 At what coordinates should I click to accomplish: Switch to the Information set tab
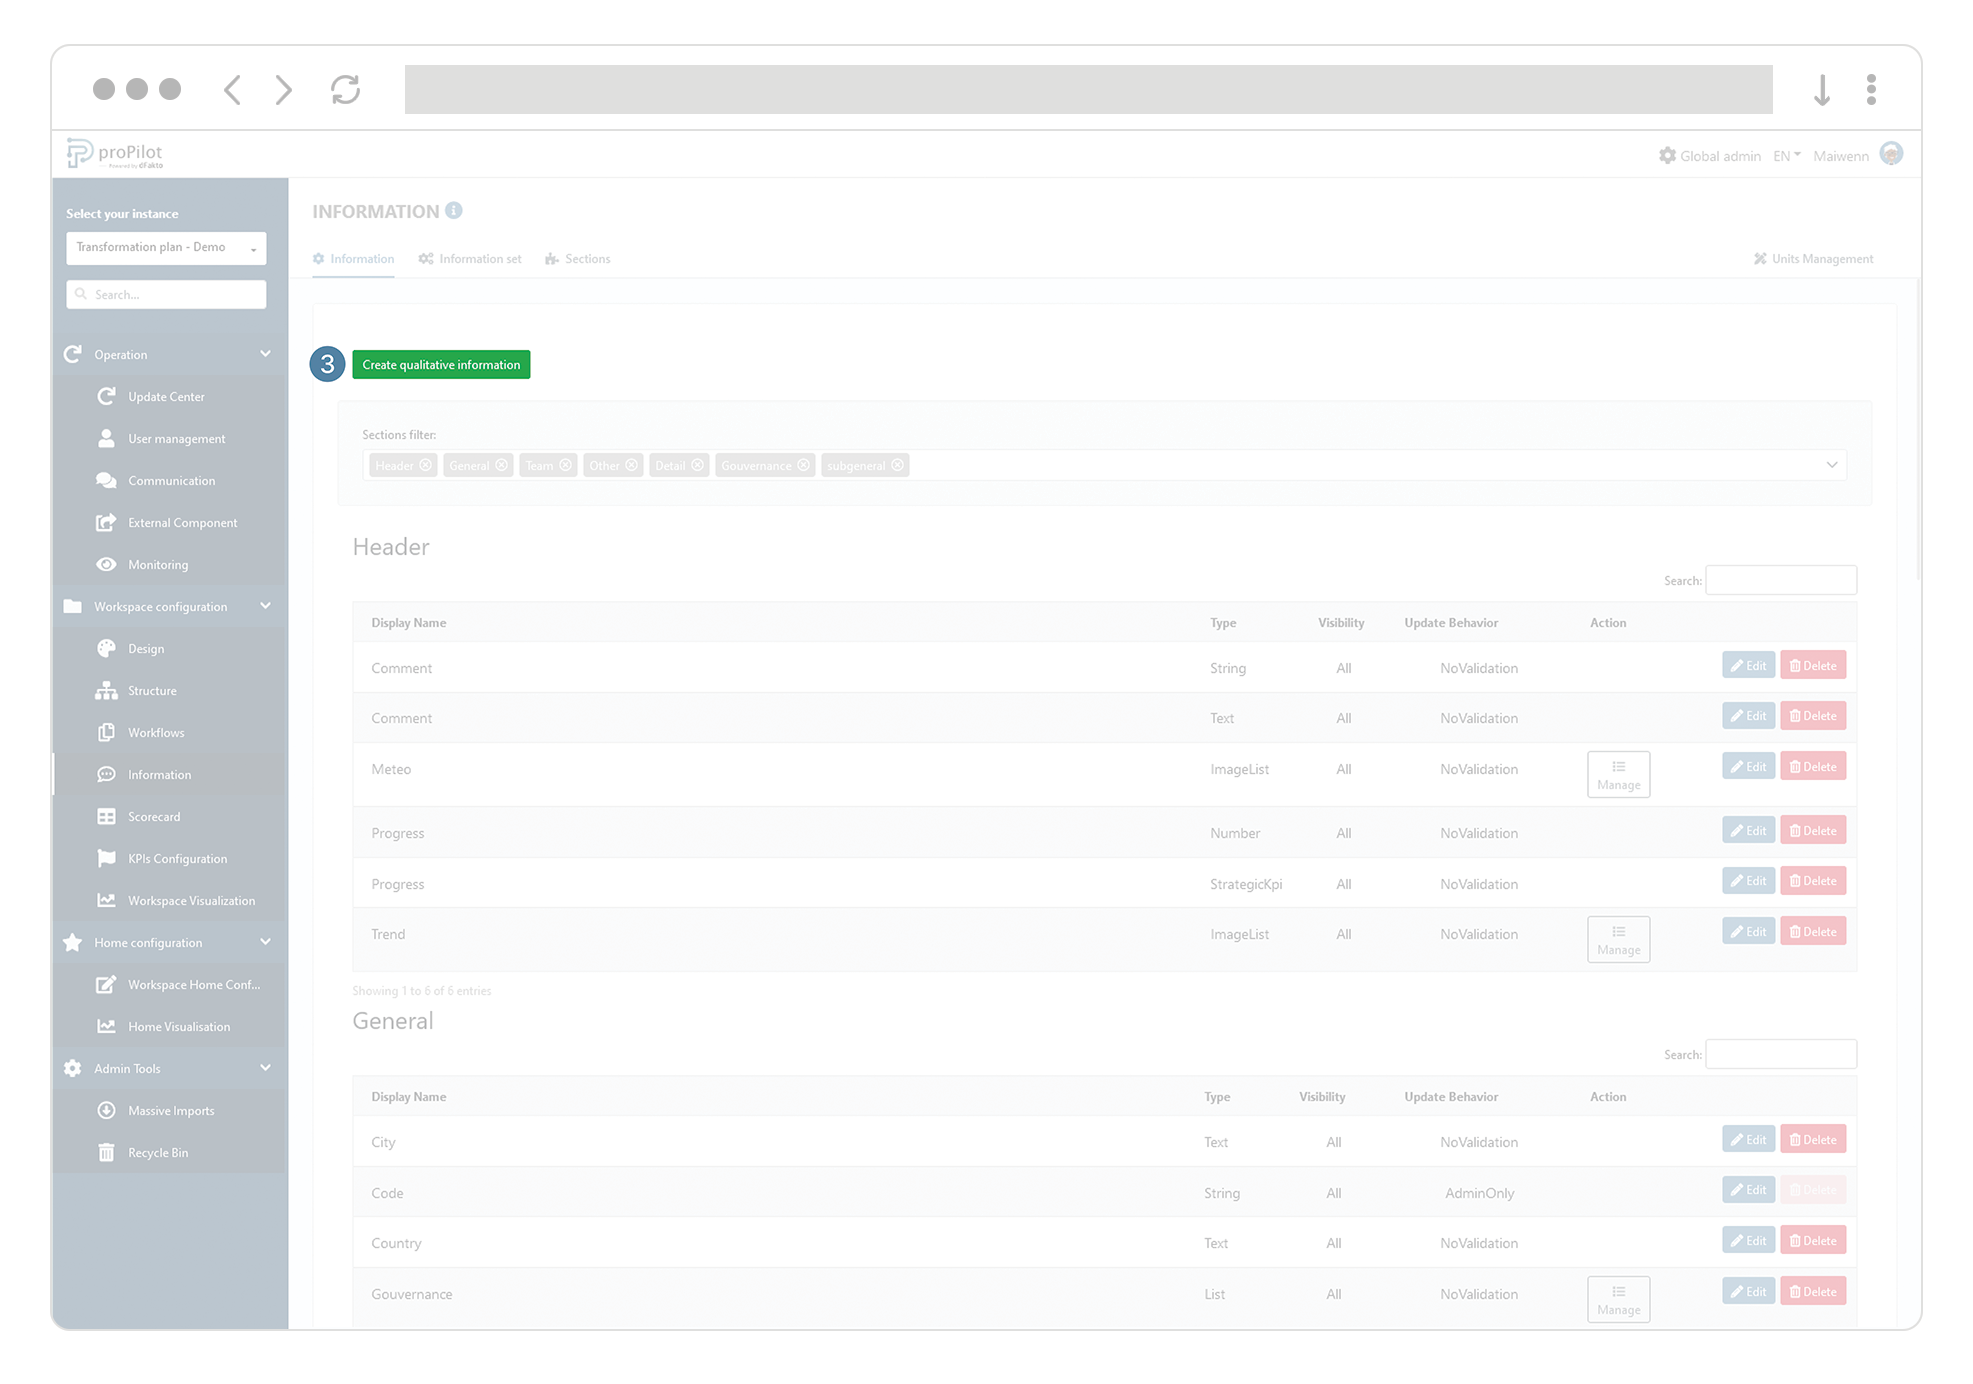tap(480, 258)
